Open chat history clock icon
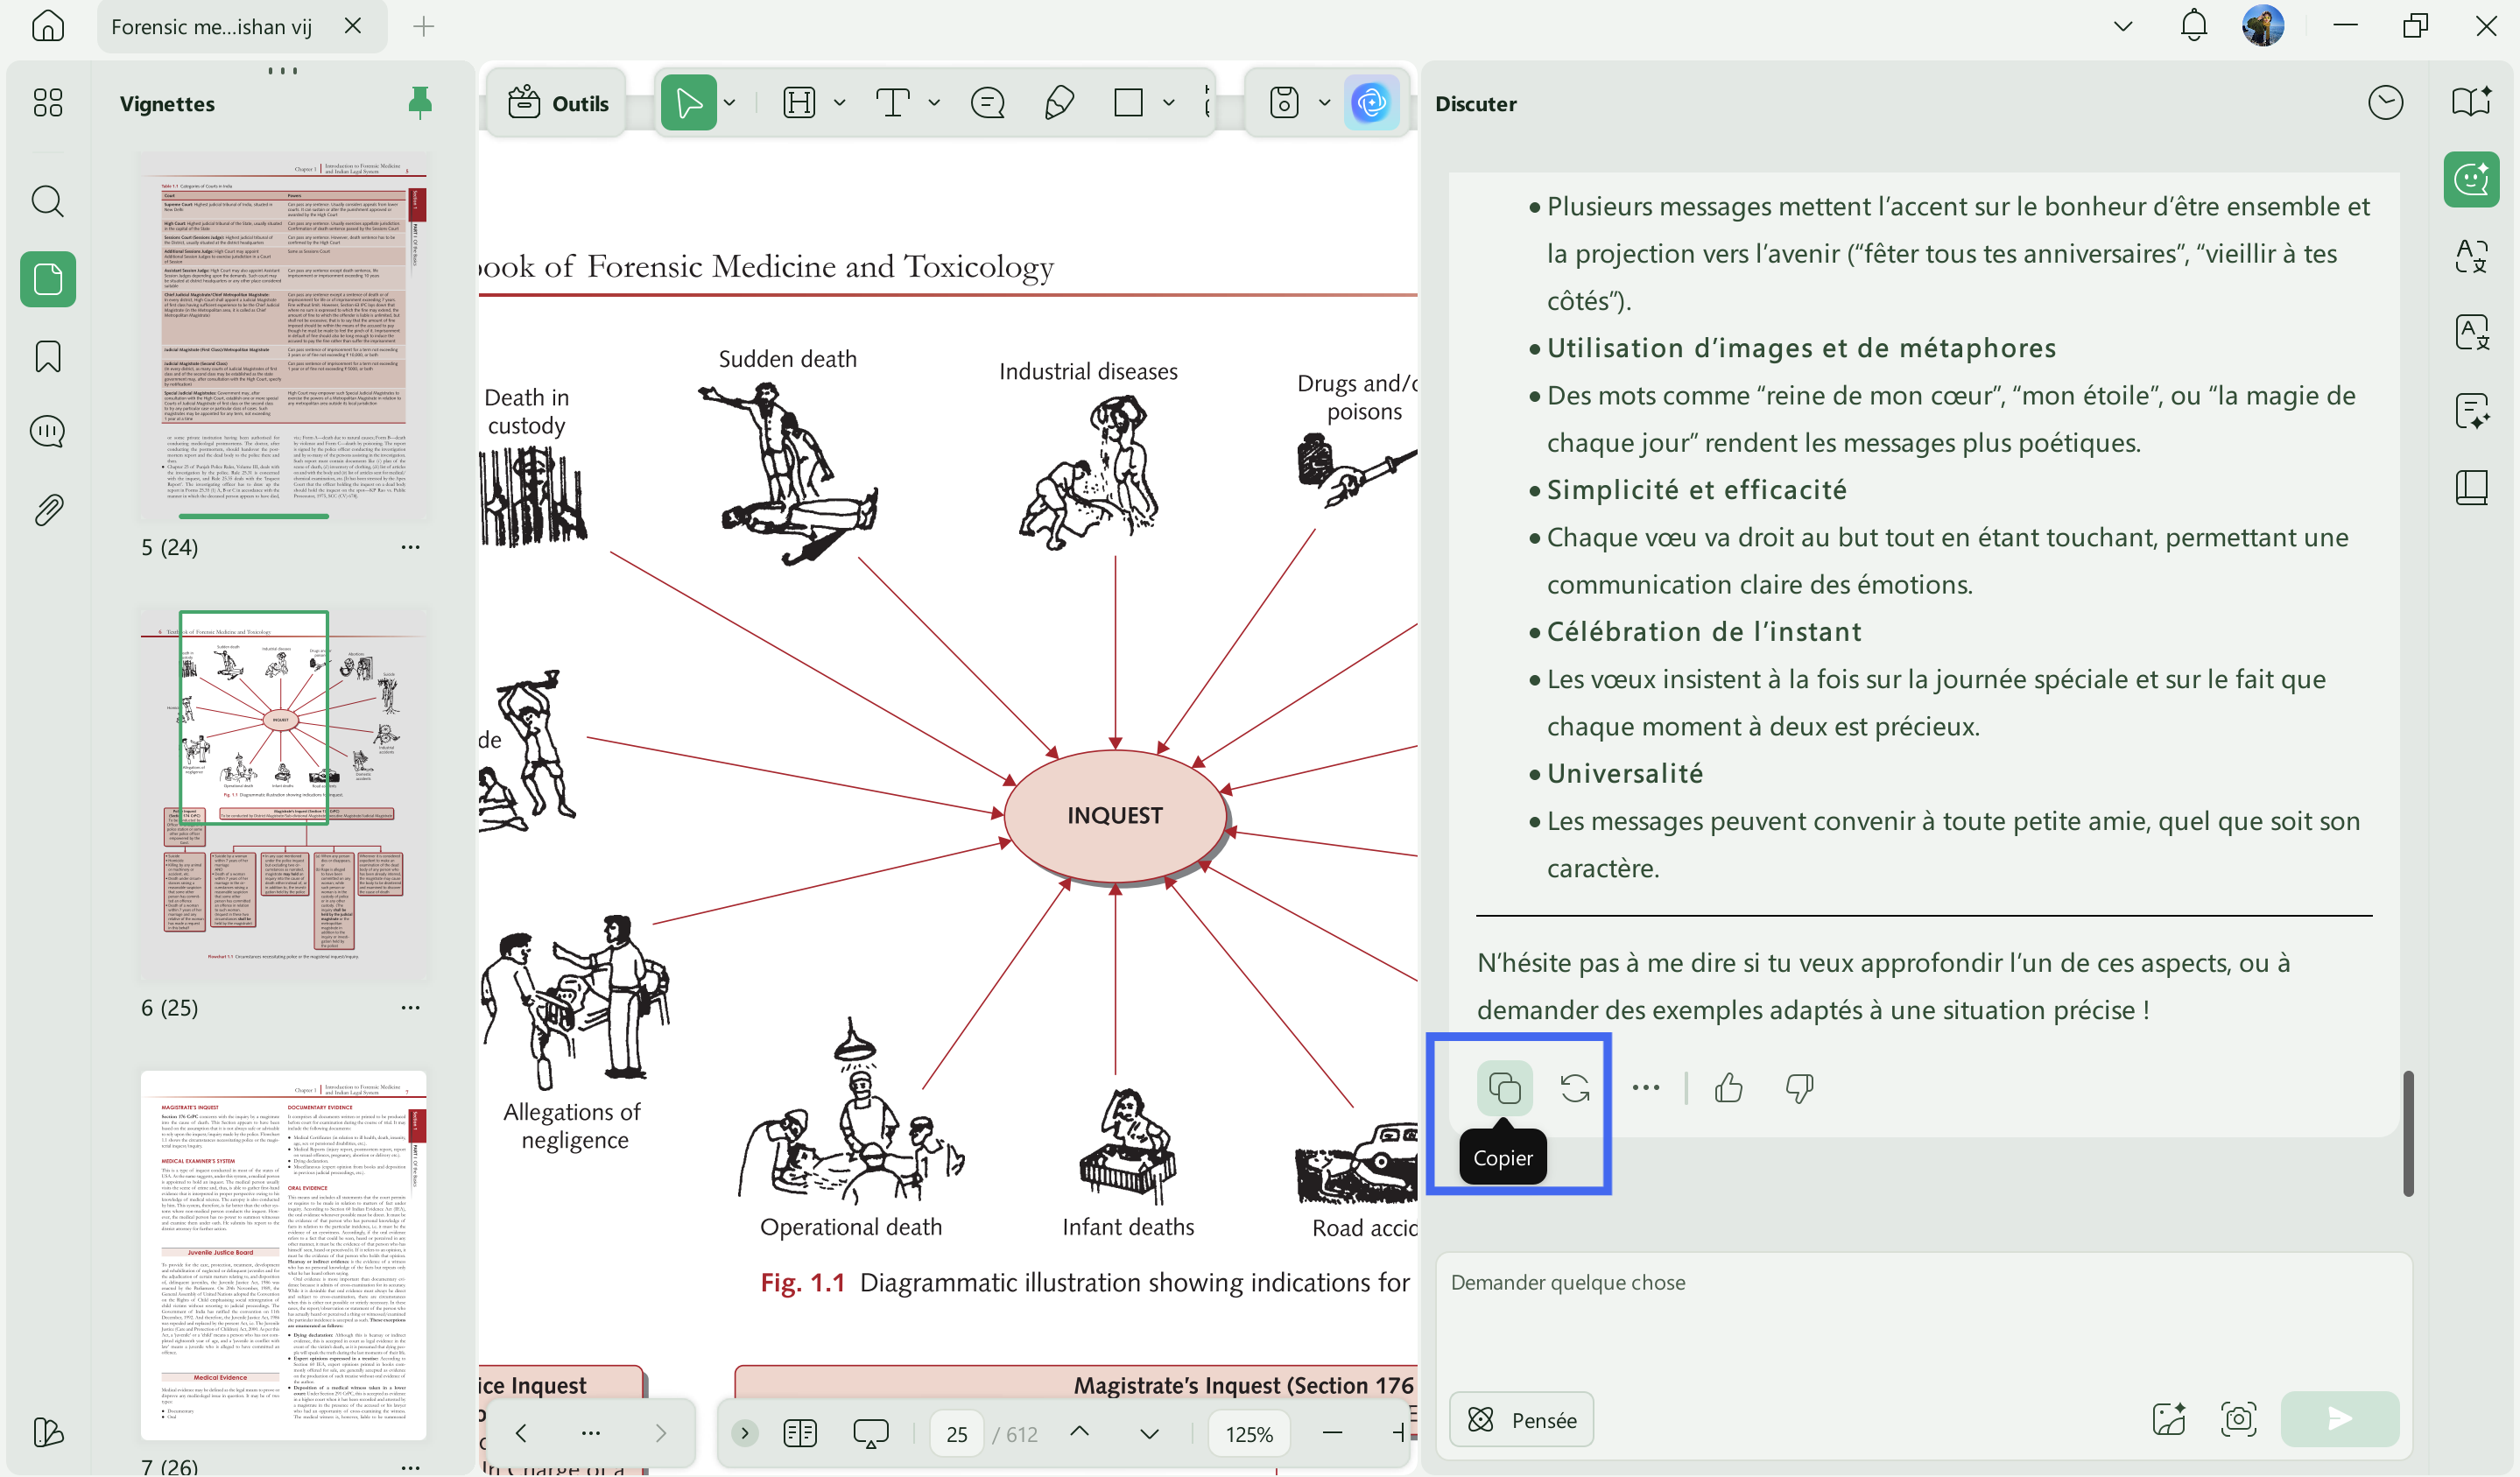 point(2385,103)
